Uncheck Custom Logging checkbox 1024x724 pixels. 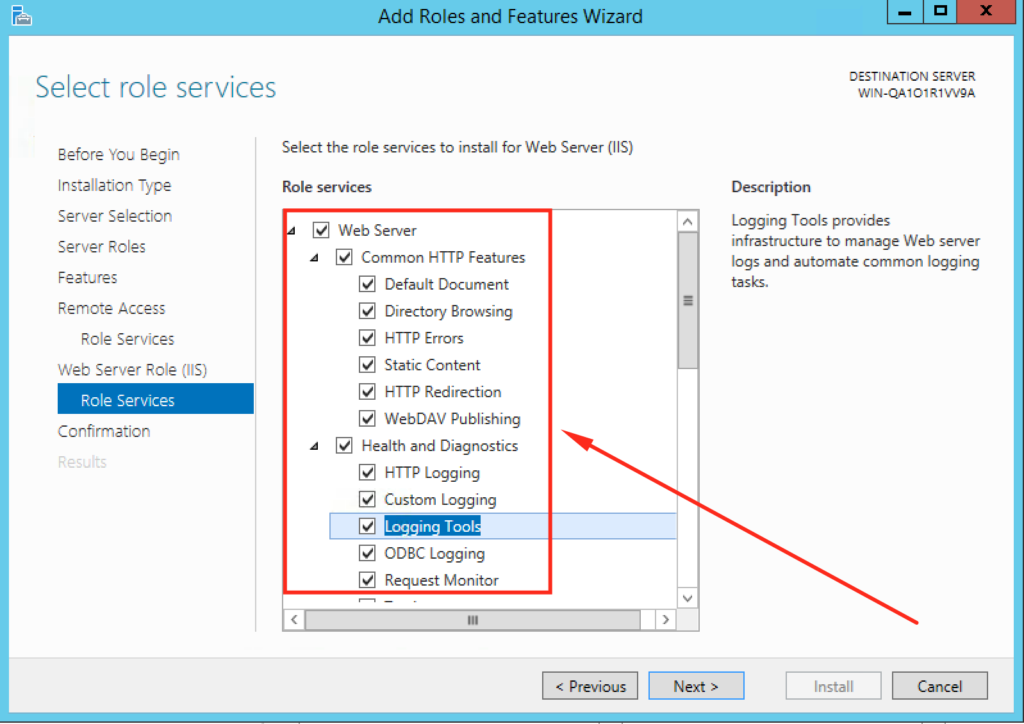pos(368,499)
